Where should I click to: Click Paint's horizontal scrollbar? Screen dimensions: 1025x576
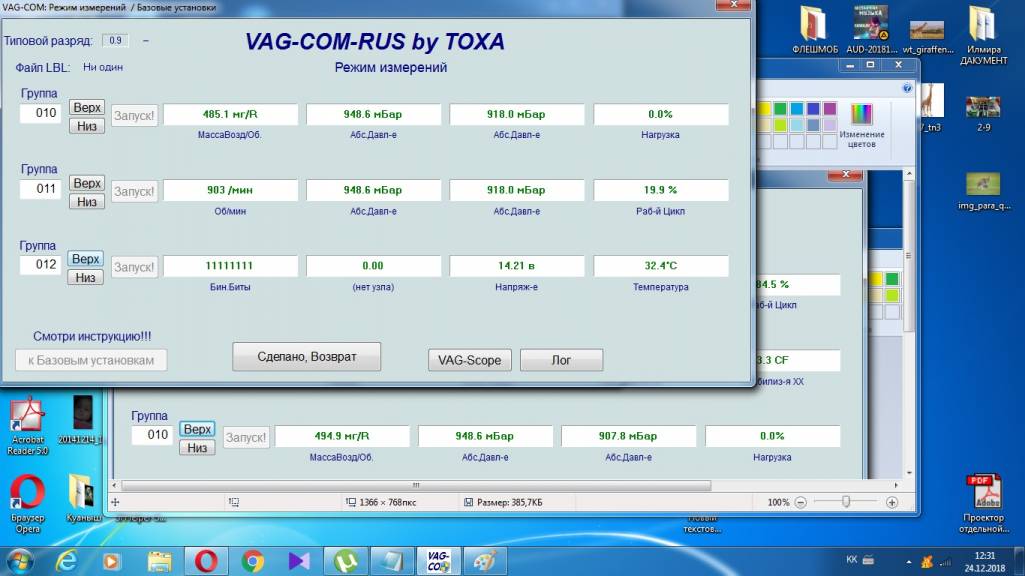(500, 485)
